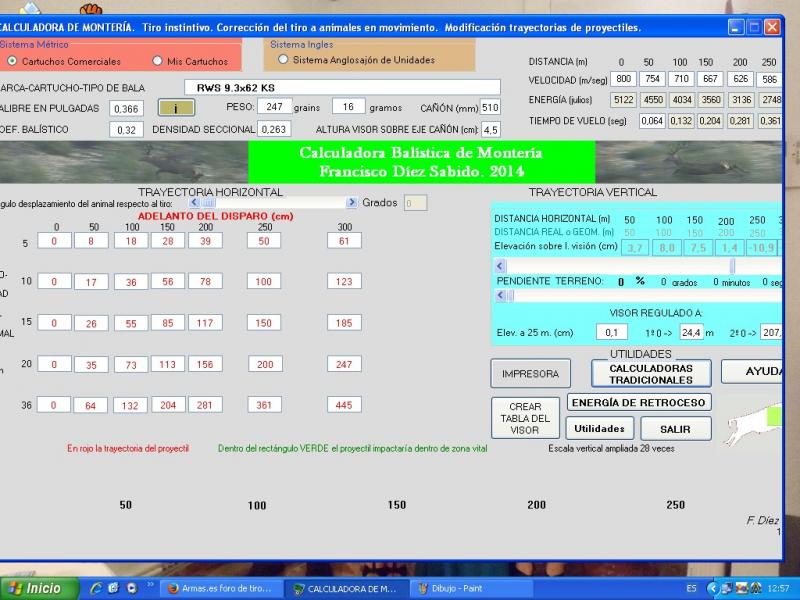Click left arrow of animal angle scrollbar
The width and height of the screenshot is (800, 600).
194,203
